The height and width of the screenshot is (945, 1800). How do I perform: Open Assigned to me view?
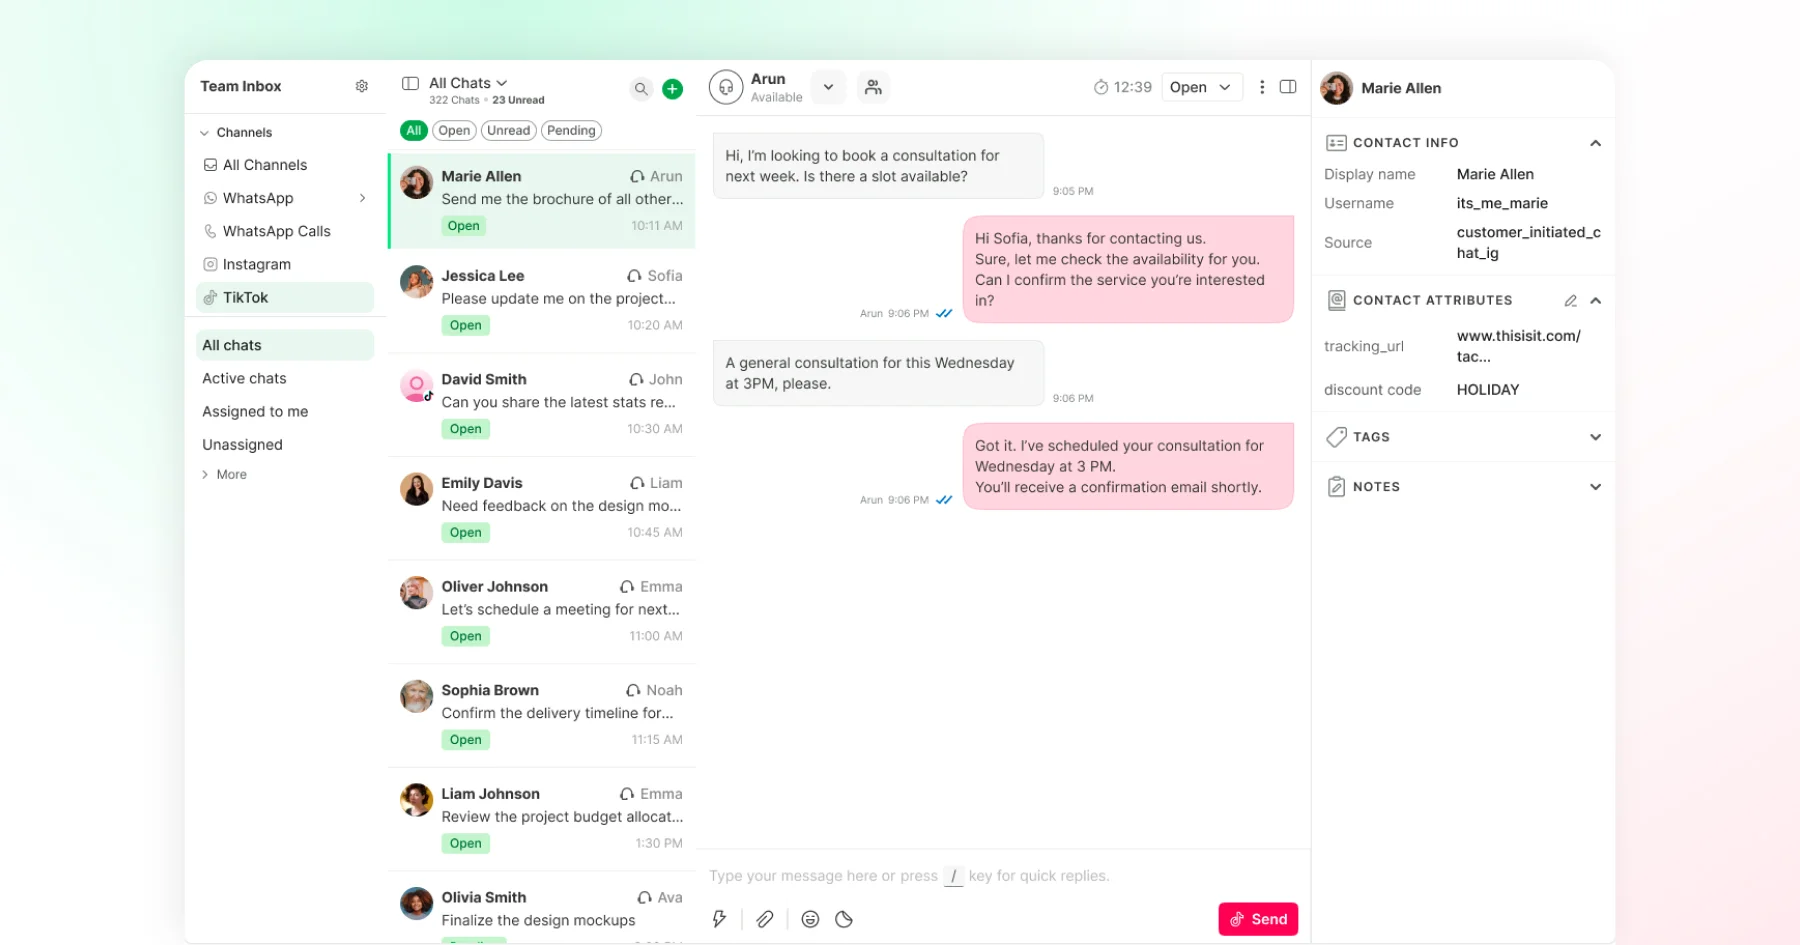click(285, 411)
